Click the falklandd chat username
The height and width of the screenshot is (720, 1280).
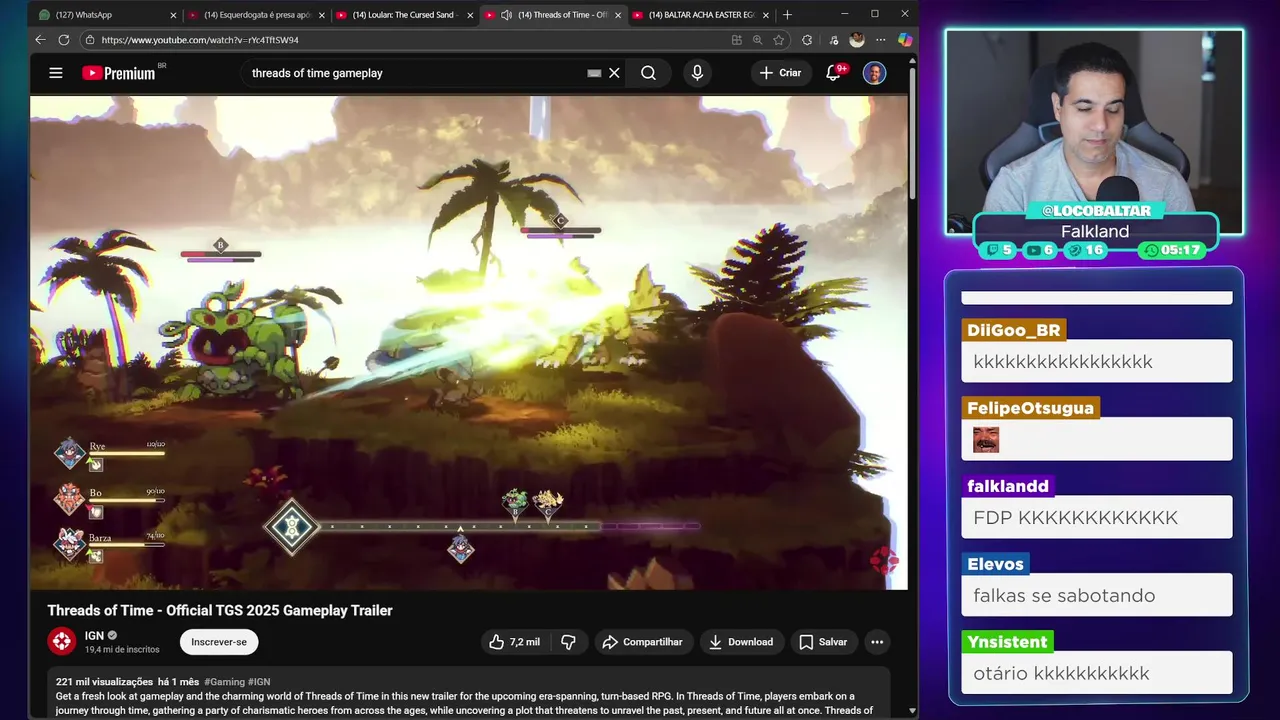coord(1008,486)
